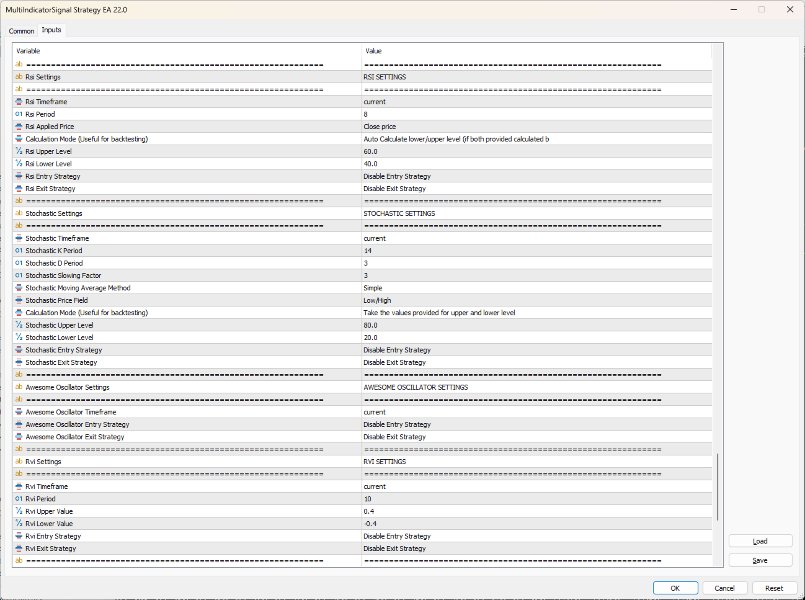
Task: Close the MultiIndicatorSignal Strategy EA dialog
Action: [790, 9]
